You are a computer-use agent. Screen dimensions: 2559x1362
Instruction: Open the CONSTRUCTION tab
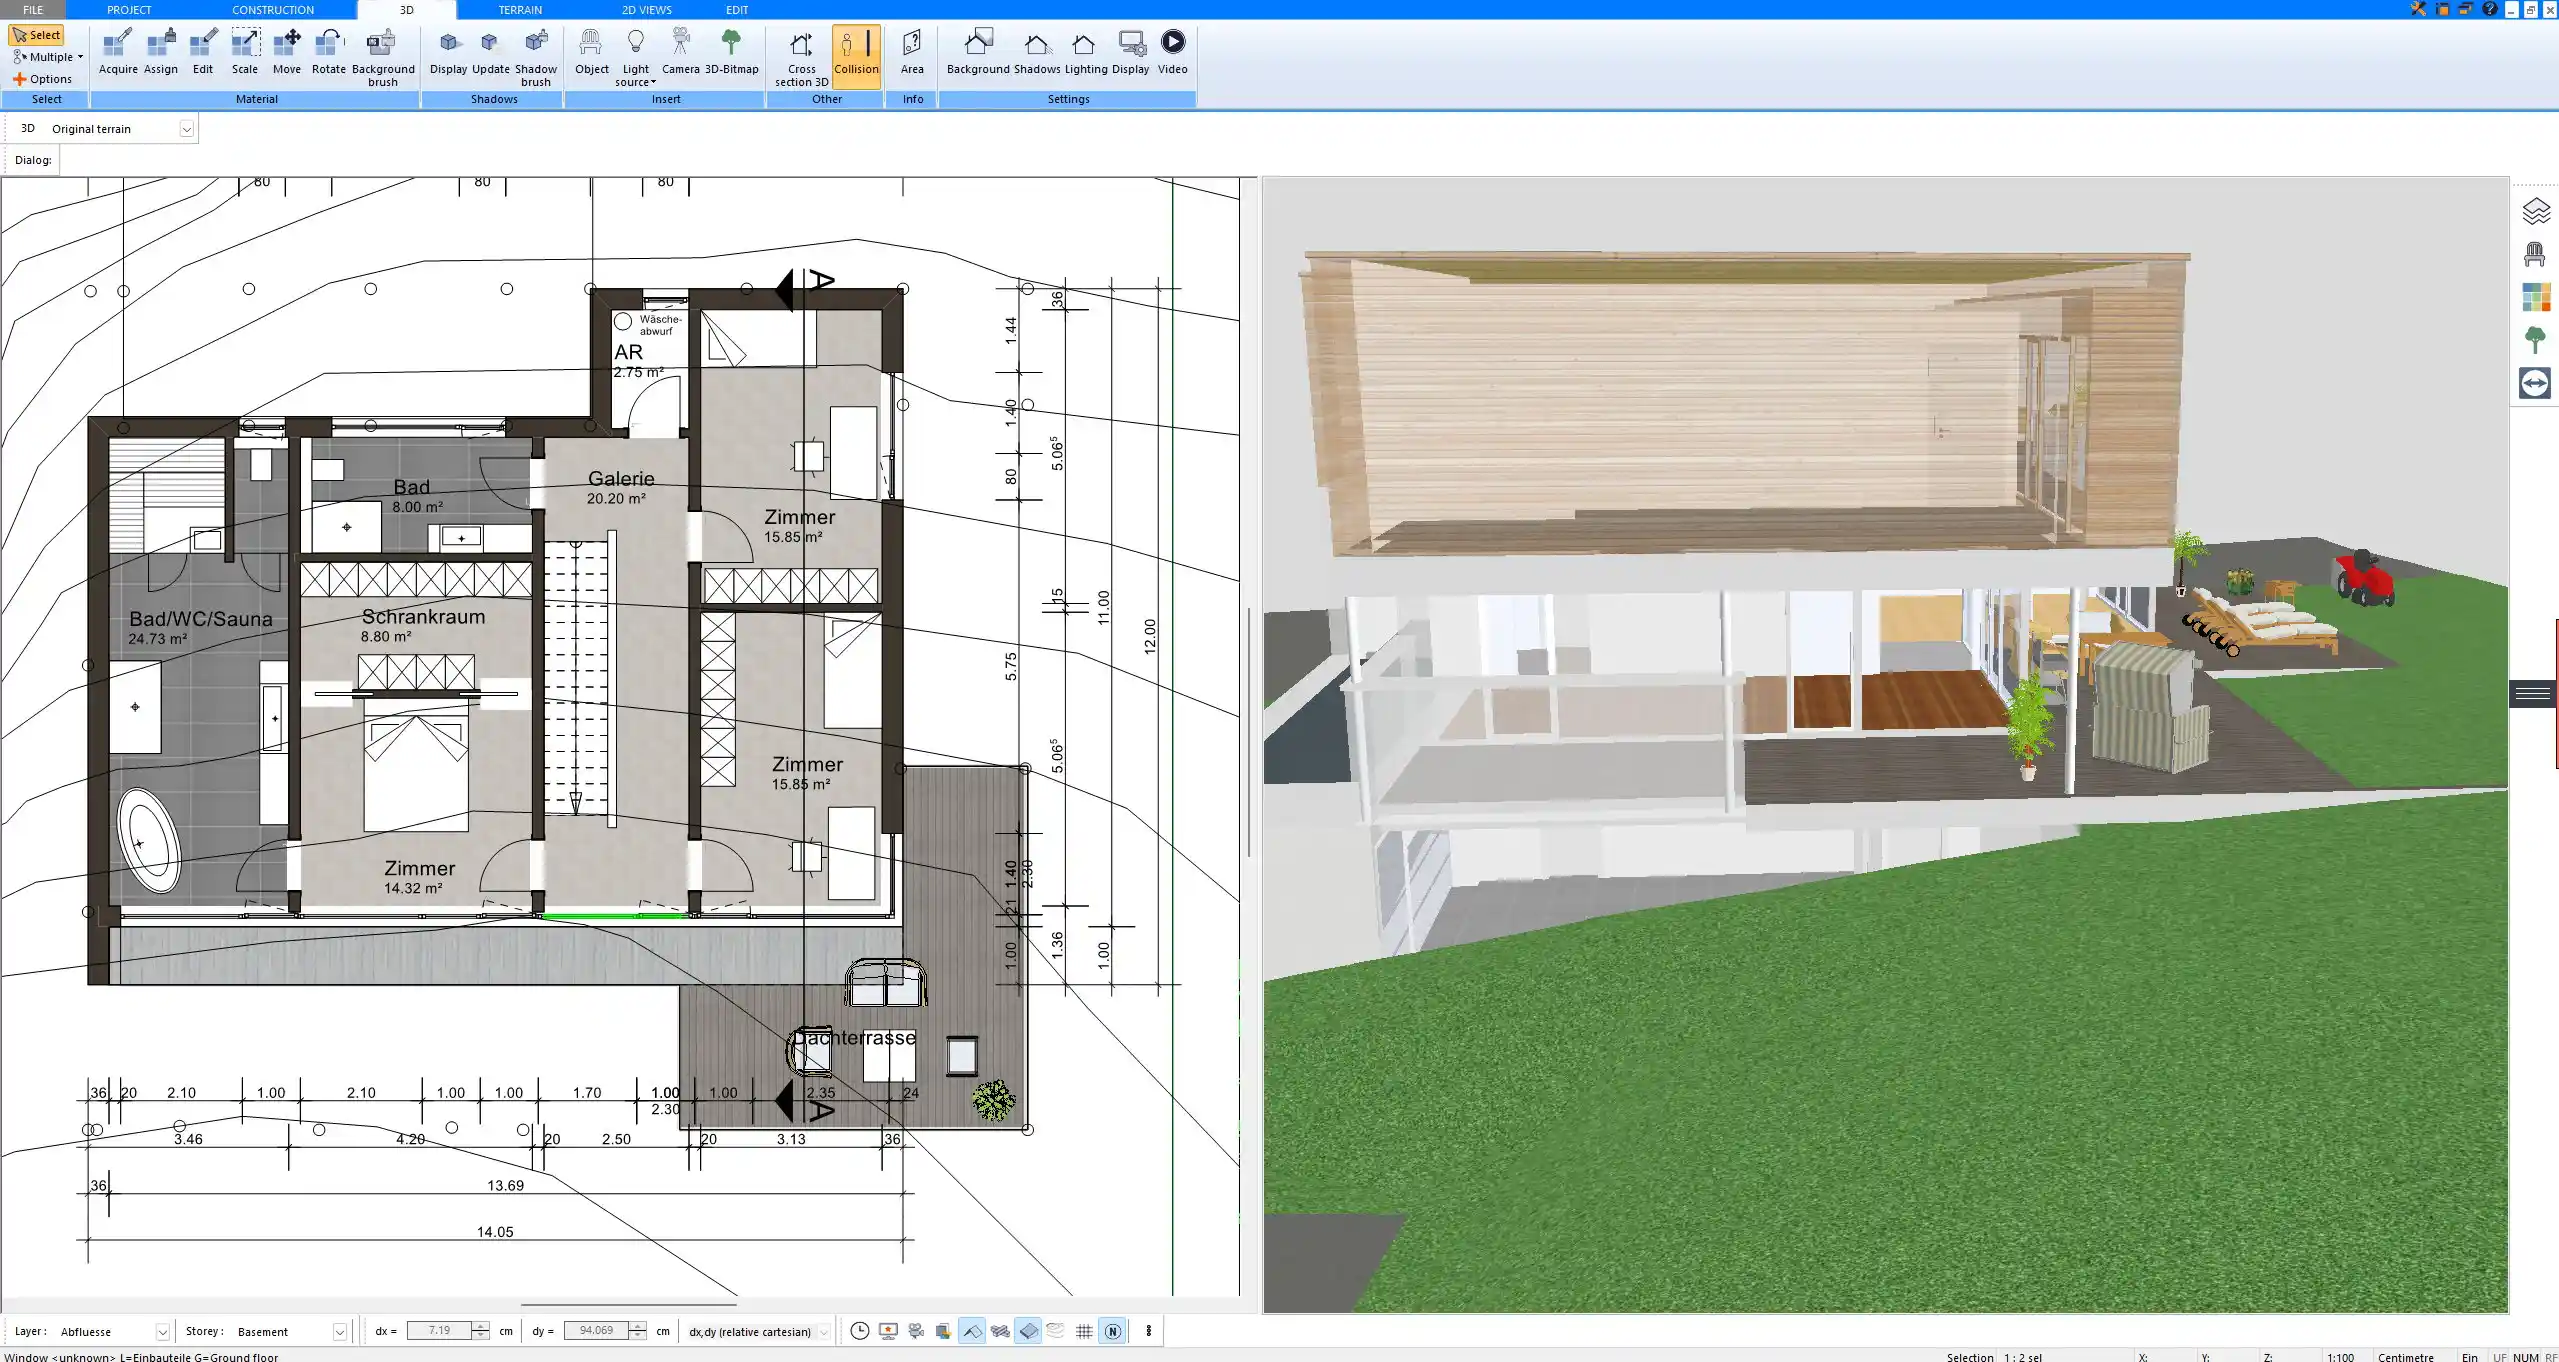tap(273, 9)
